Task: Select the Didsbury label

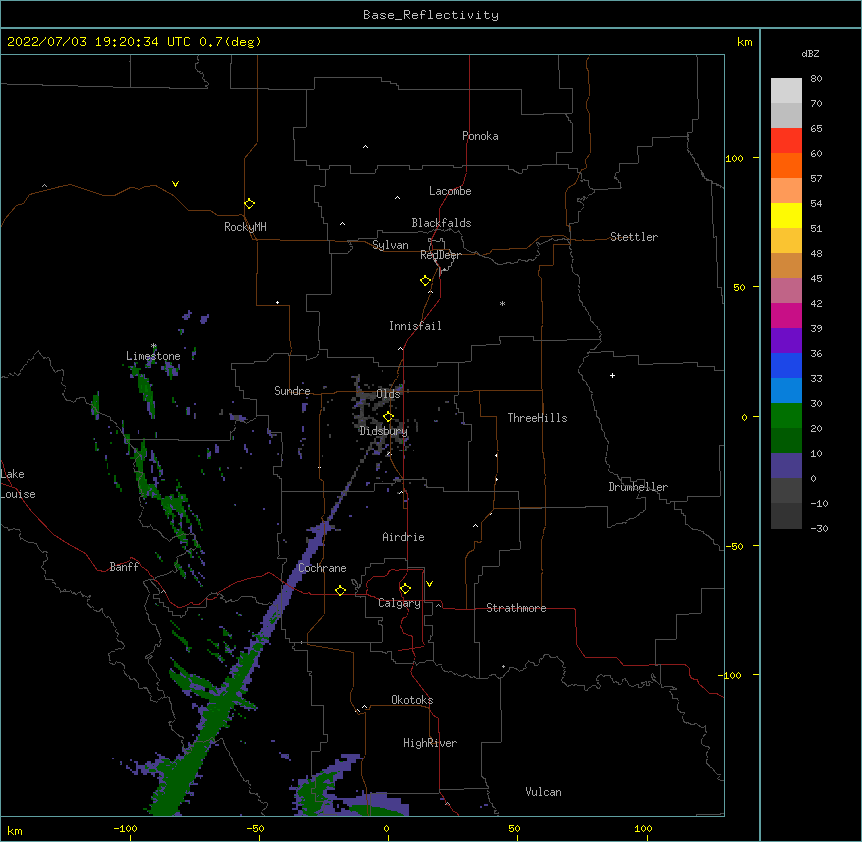Action: click(x=383, y=431)
